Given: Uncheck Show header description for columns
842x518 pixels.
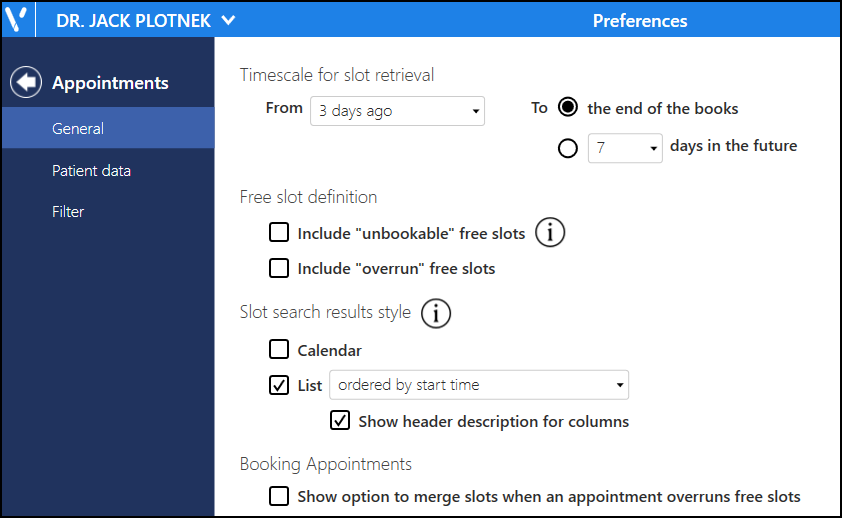Looking at the screenshot, I should coord(340,421).
